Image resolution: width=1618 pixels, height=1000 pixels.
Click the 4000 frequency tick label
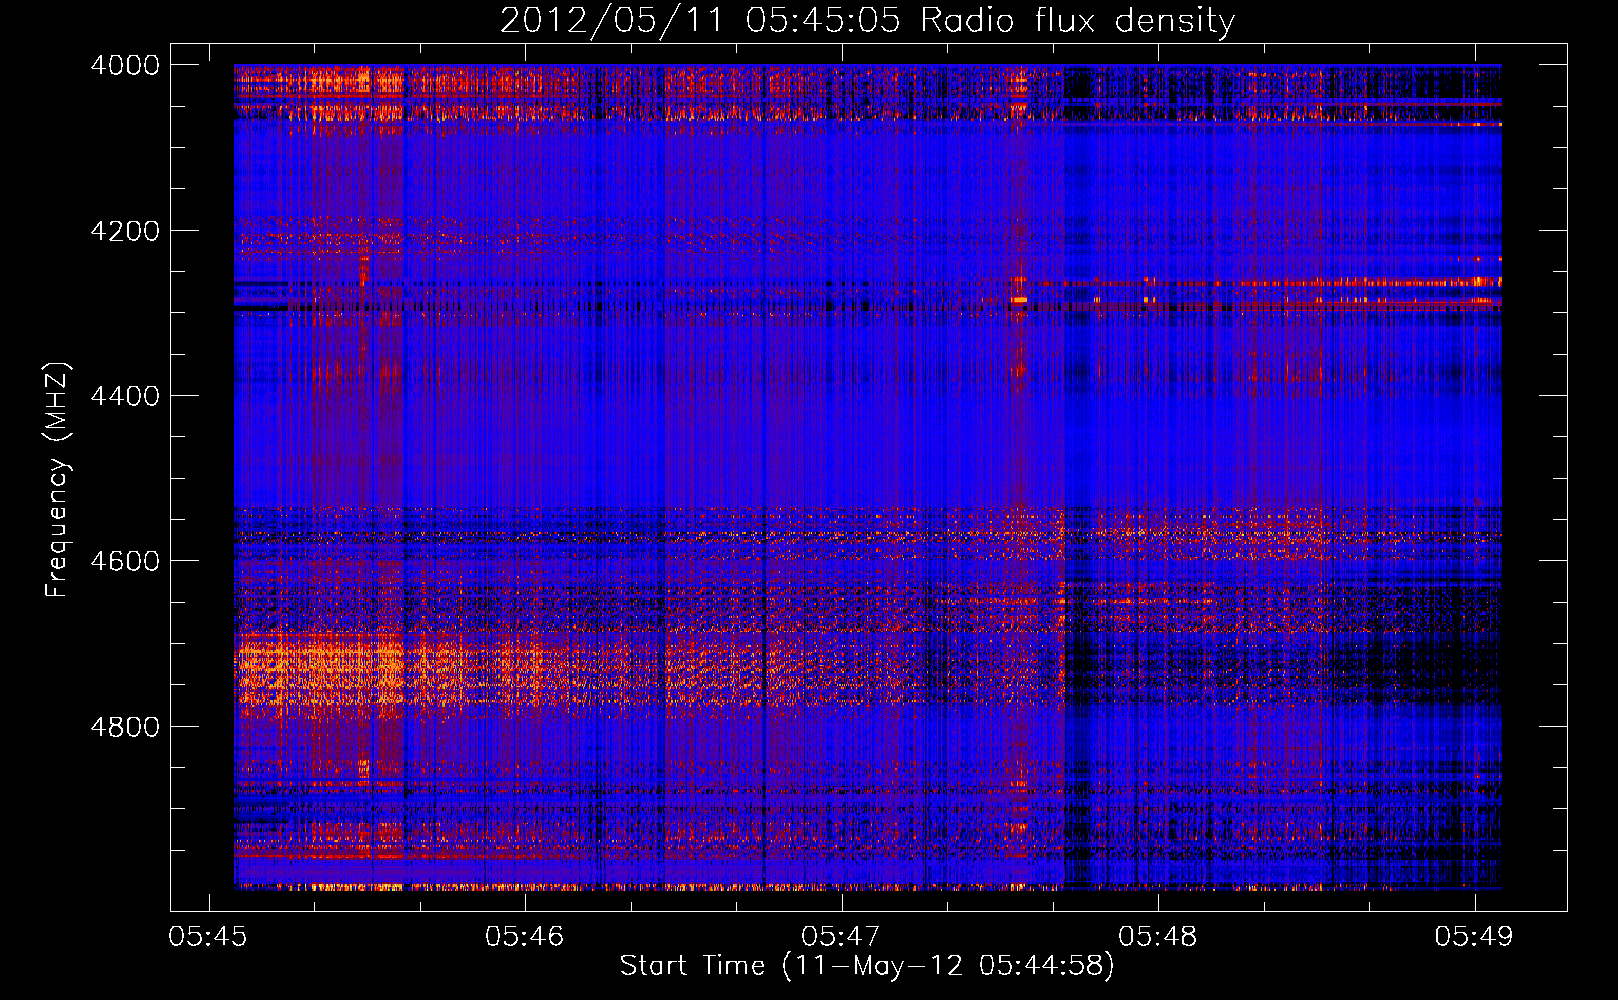tap(125, 65)
